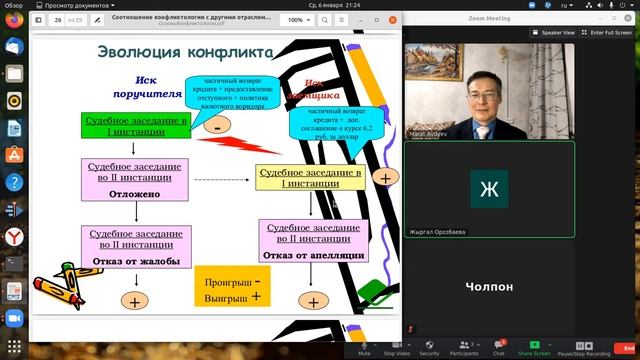Click the Отказ от жалобы text
This screenshot has width=640, height=360.
pyautogui.click(x=136, y=261)
